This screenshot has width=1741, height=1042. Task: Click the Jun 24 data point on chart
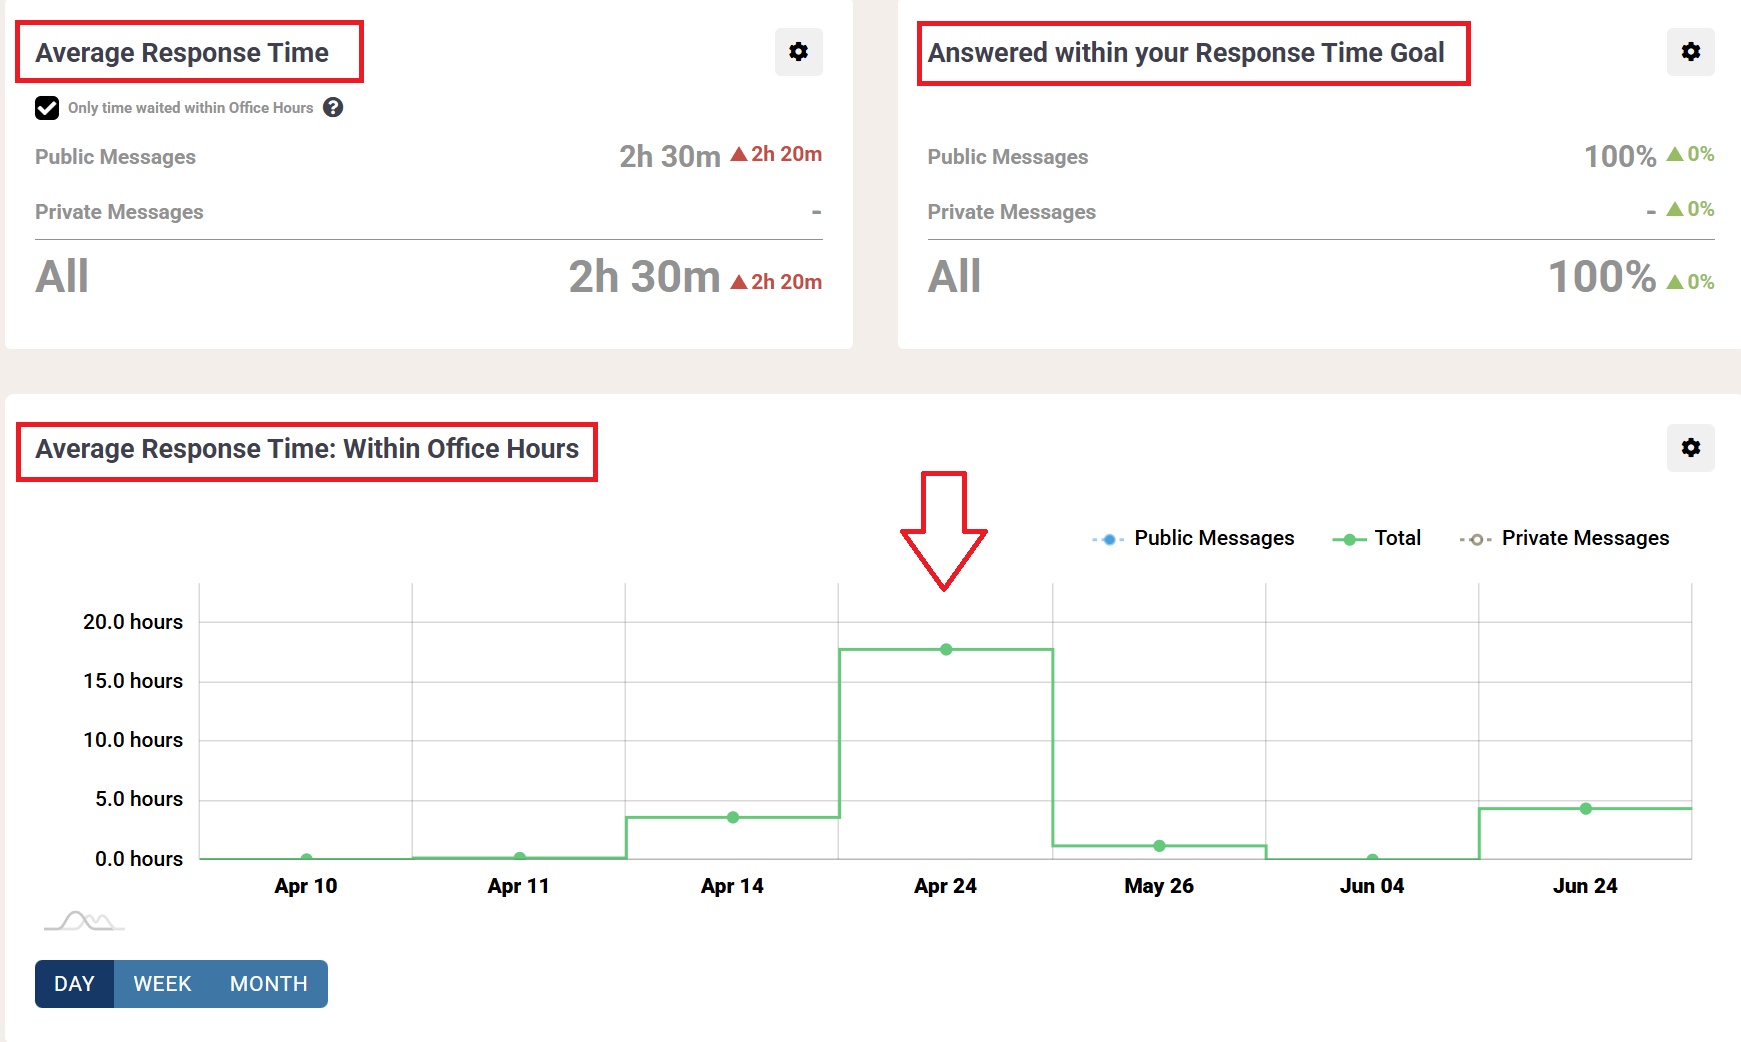point(1586,808)
